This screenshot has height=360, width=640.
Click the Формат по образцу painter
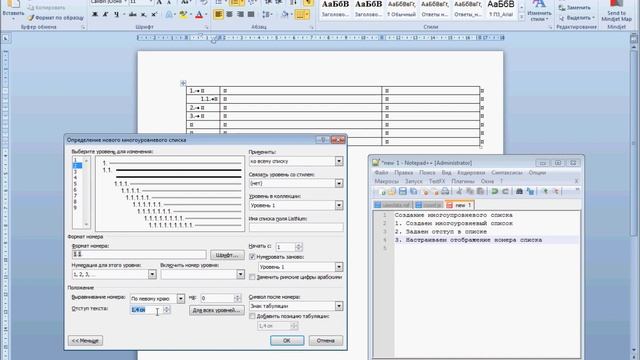click(x=56, y=18)
